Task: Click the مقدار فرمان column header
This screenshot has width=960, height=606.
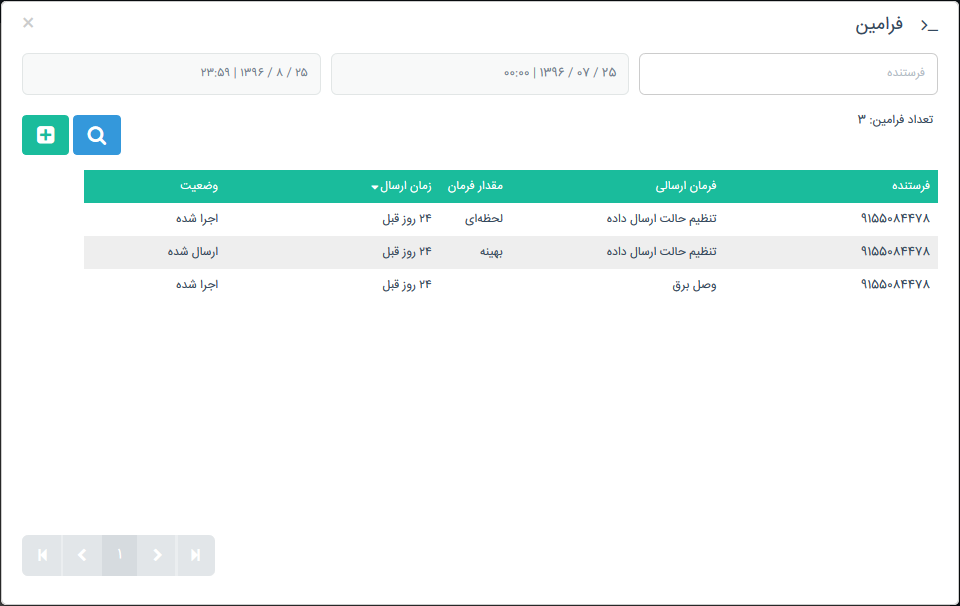Action: (474, 186)
